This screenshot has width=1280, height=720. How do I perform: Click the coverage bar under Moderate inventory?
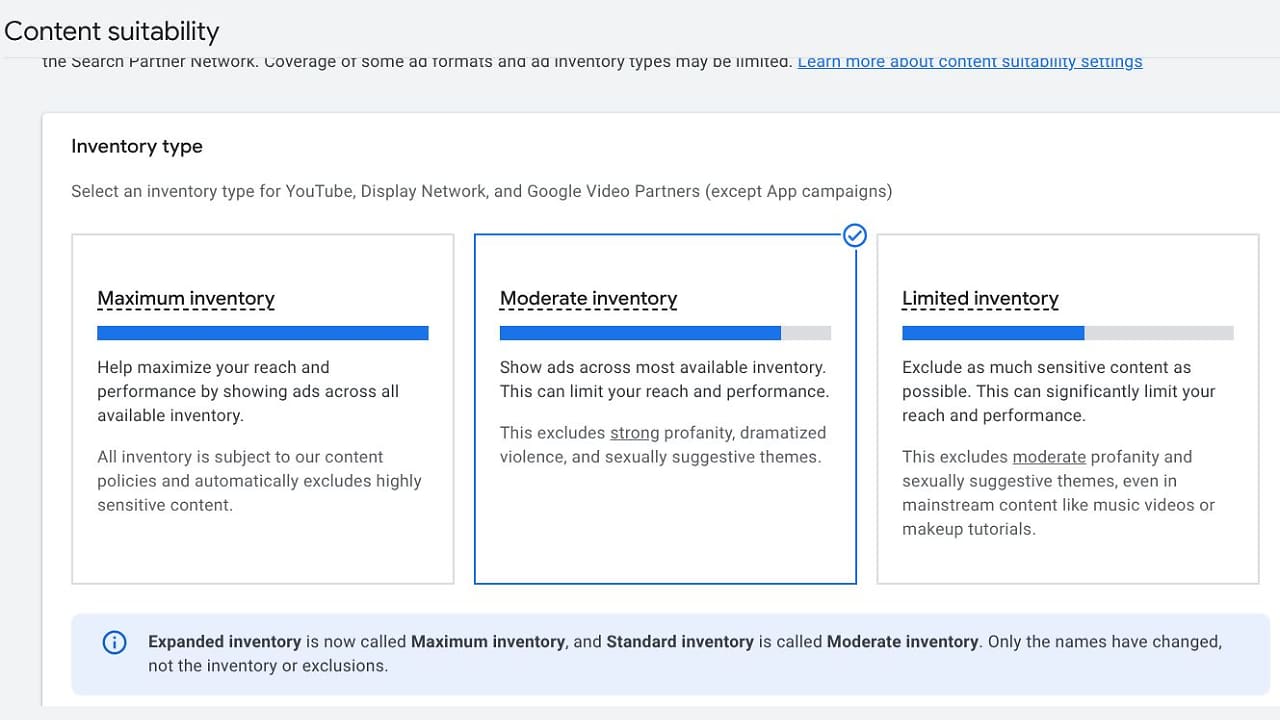point(665,333)
